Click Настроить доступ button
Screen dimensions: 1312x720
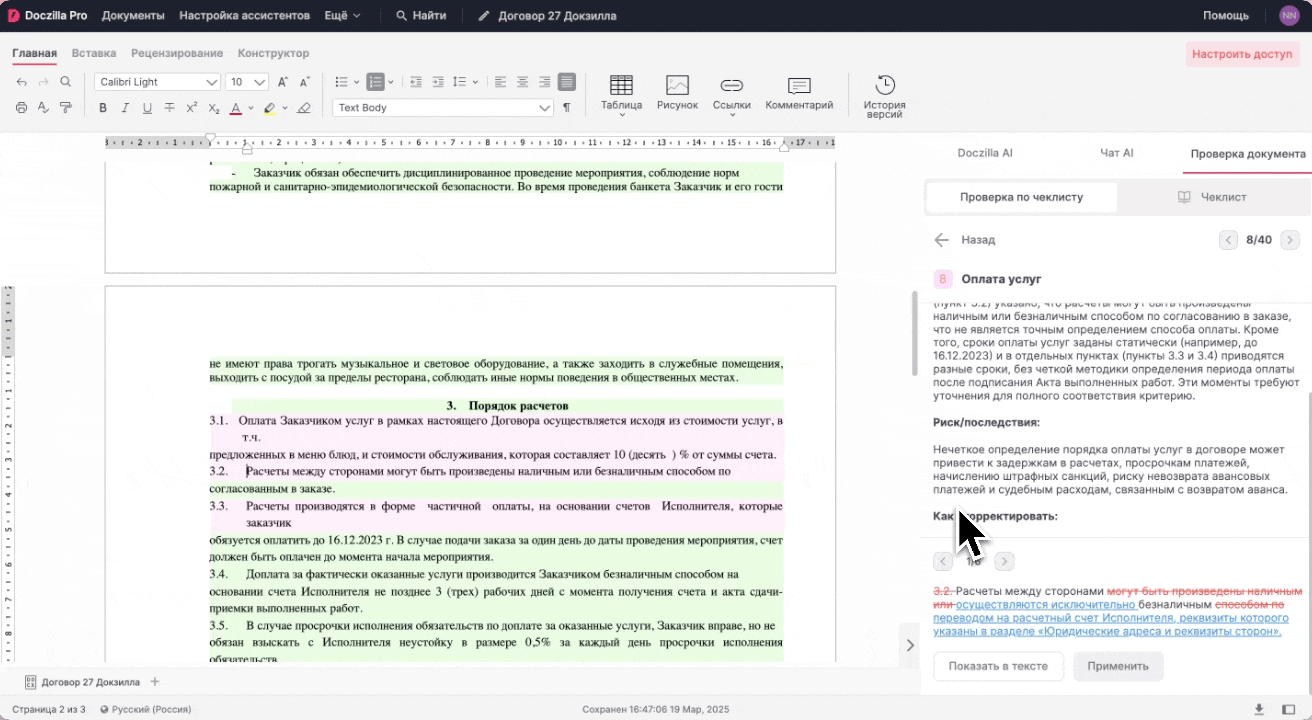[x=1242, y=54]
